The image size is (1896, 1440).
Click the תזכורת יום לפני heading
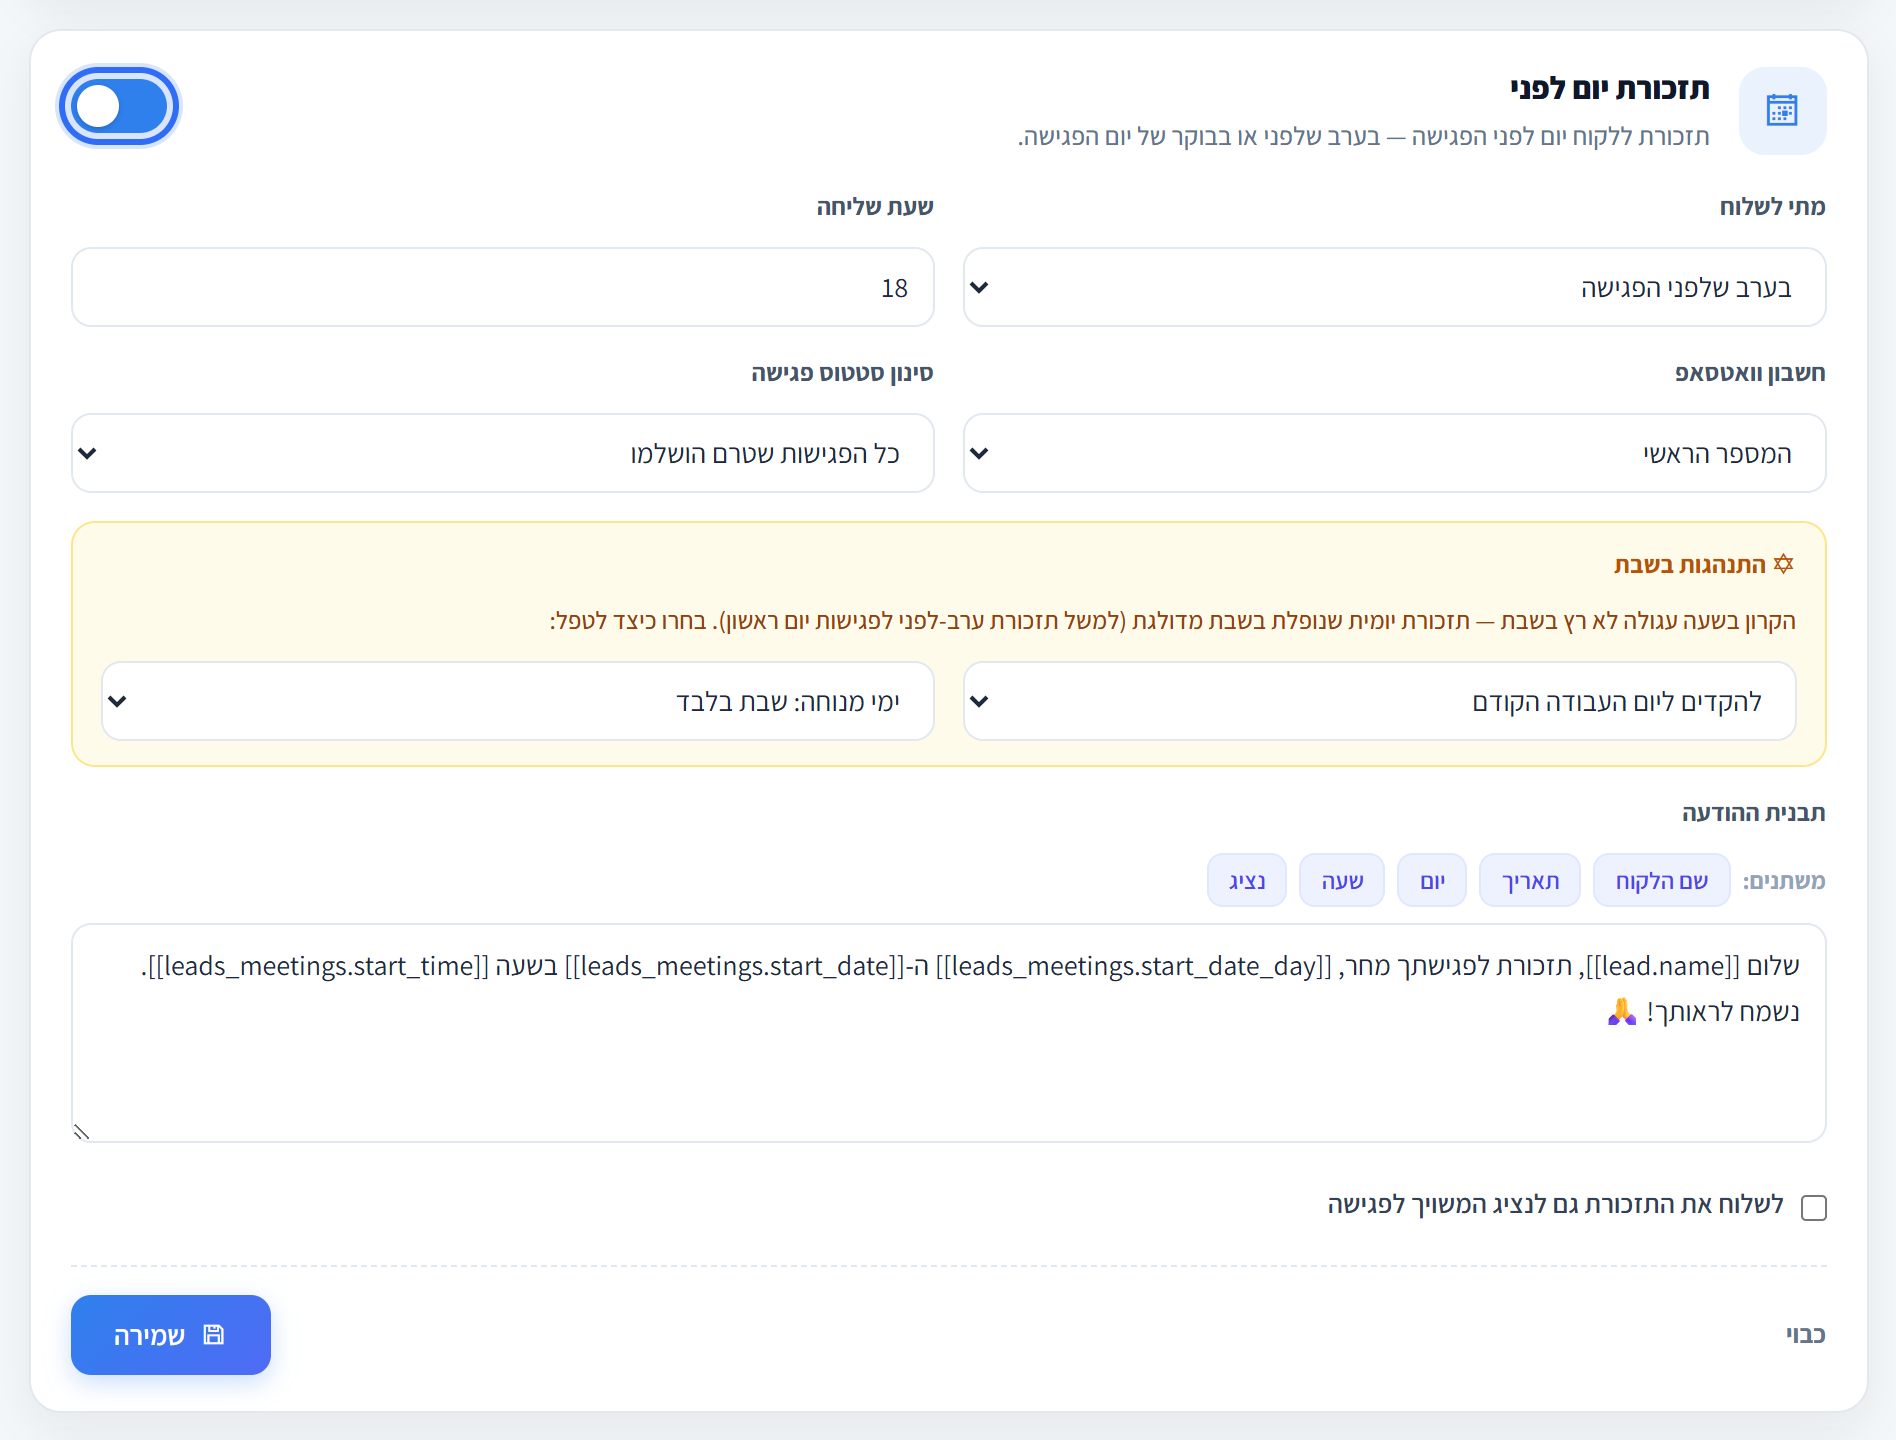tap(1610, 88)
